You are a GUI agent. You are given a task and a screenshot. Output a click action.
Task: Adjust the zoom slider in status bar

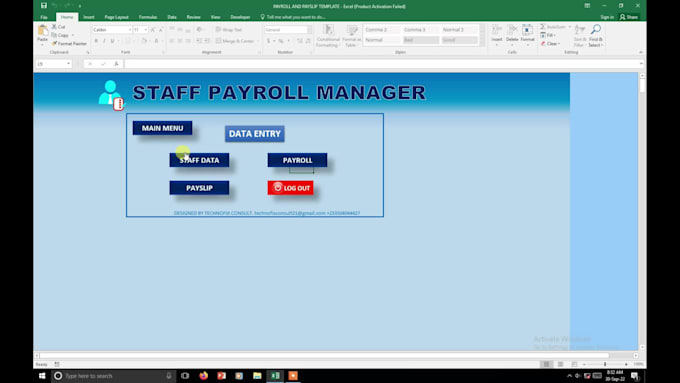[x=605, y=364]
